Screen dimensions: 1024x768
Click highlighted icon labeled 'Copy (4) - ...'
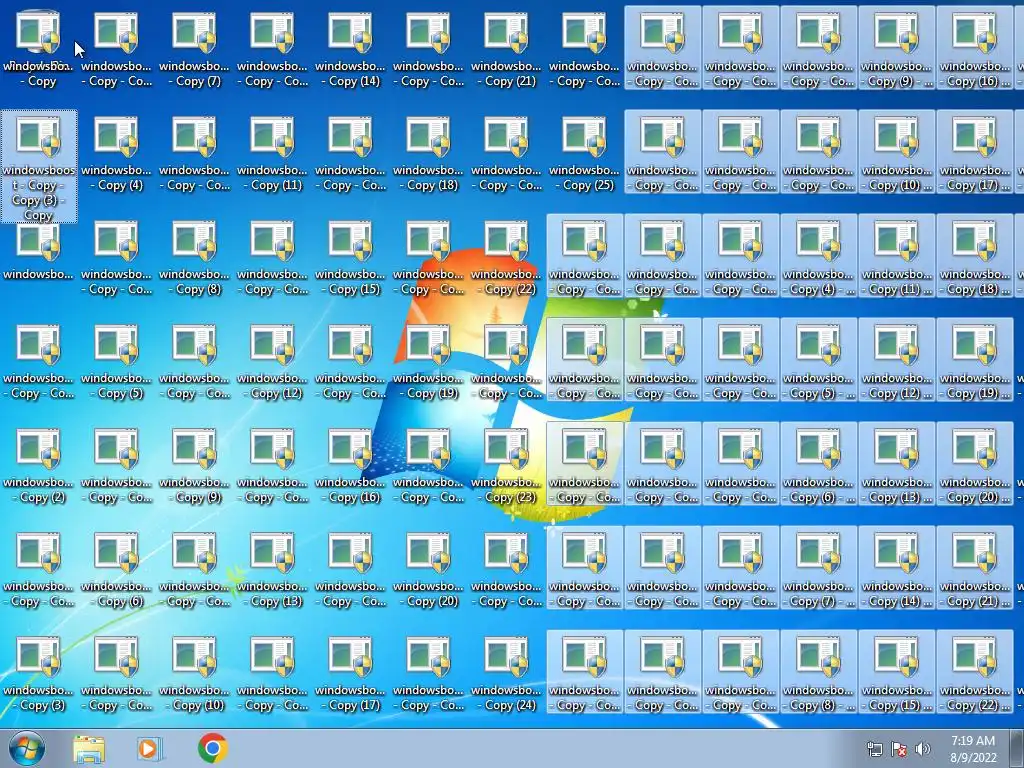[x=818, y=257]
